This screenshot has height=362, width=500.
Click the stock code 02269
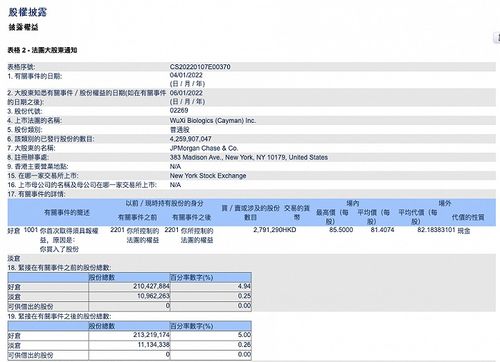[x=179, y=110]
